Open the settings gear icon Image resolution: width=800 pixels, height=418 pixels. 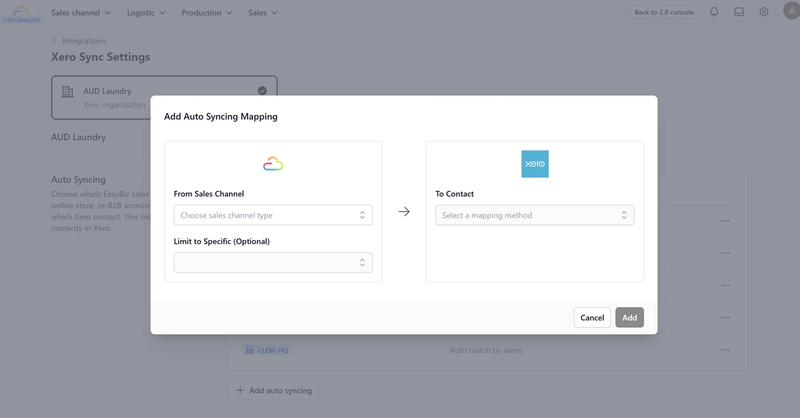[764, 12]
